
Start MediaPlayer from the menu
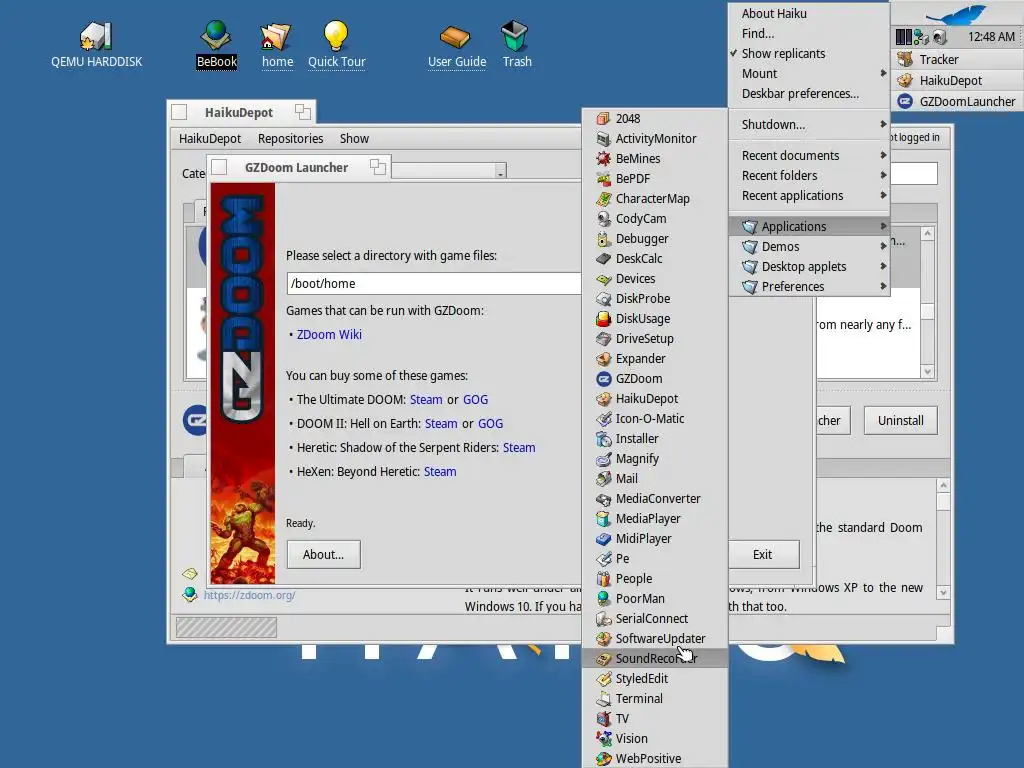click(655, 519)
